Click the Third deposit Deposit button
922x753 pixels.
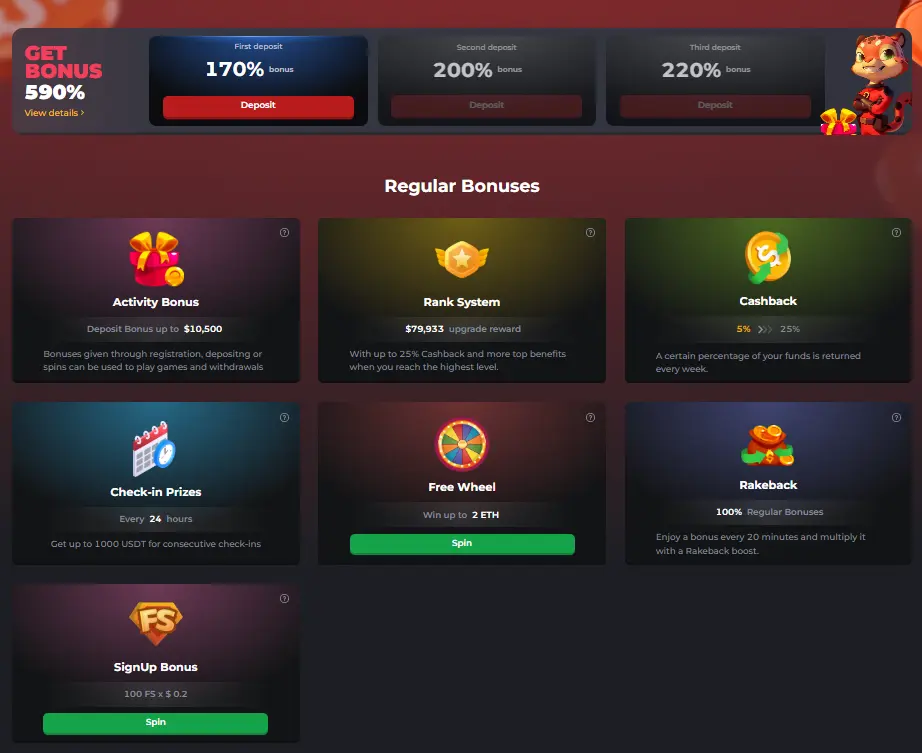point(715,107)
